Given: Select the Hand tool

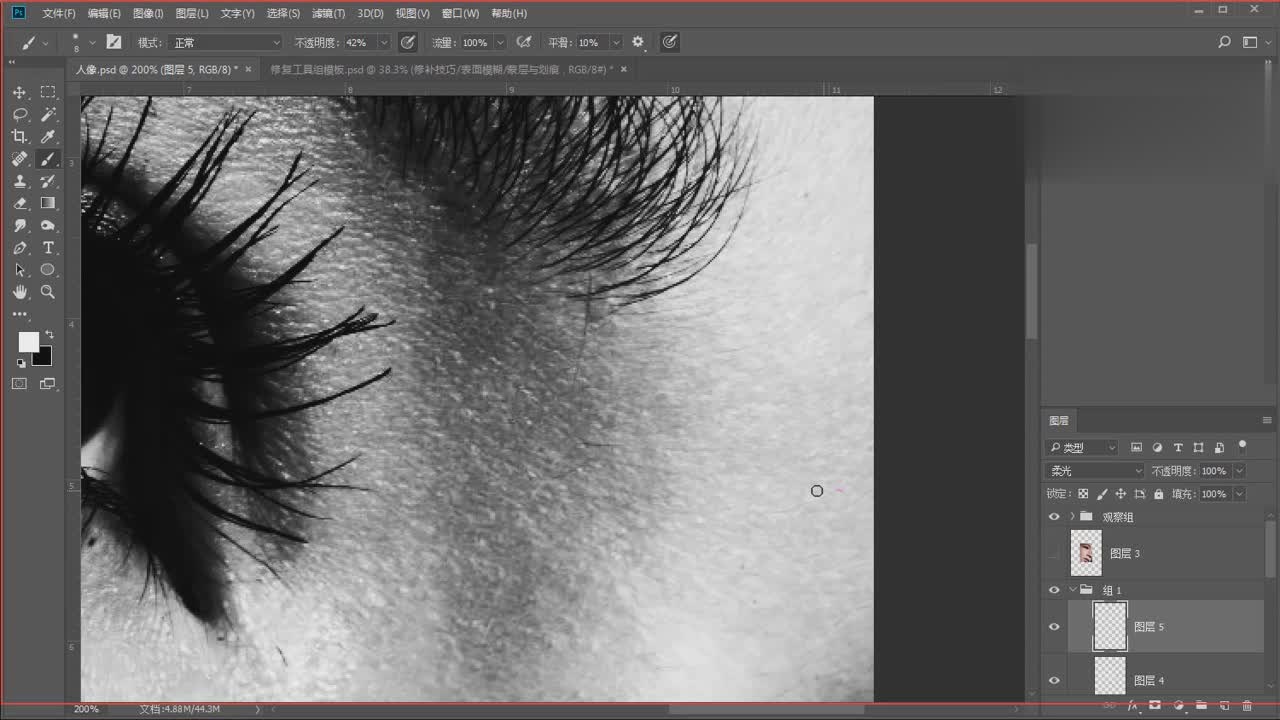Looking at the screenshot, I should click(20, 292).
